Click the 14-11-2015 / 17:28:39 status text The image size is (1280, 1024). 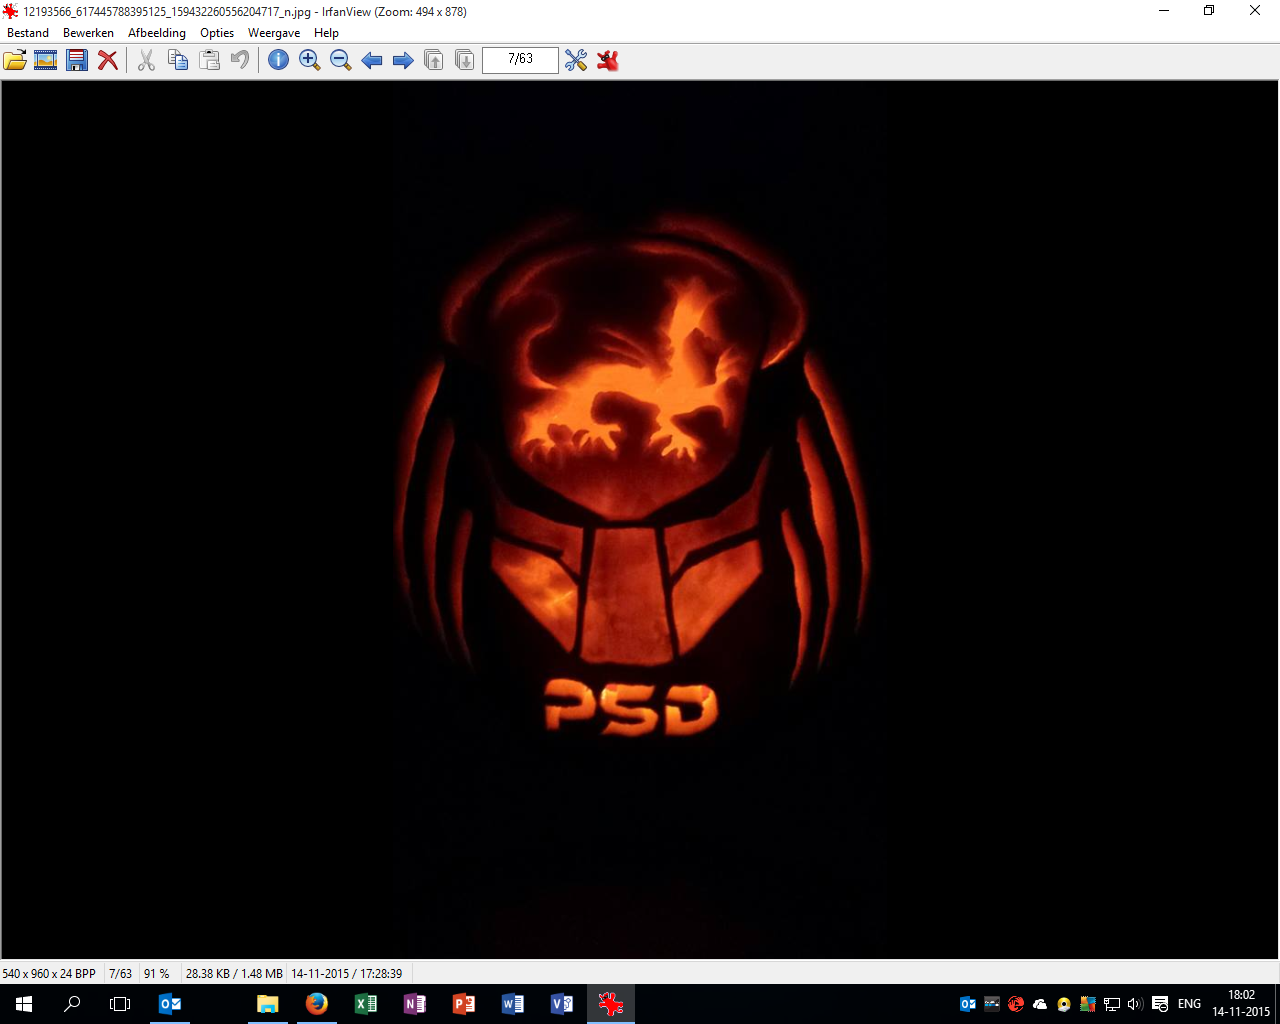[x=347, y=973]
